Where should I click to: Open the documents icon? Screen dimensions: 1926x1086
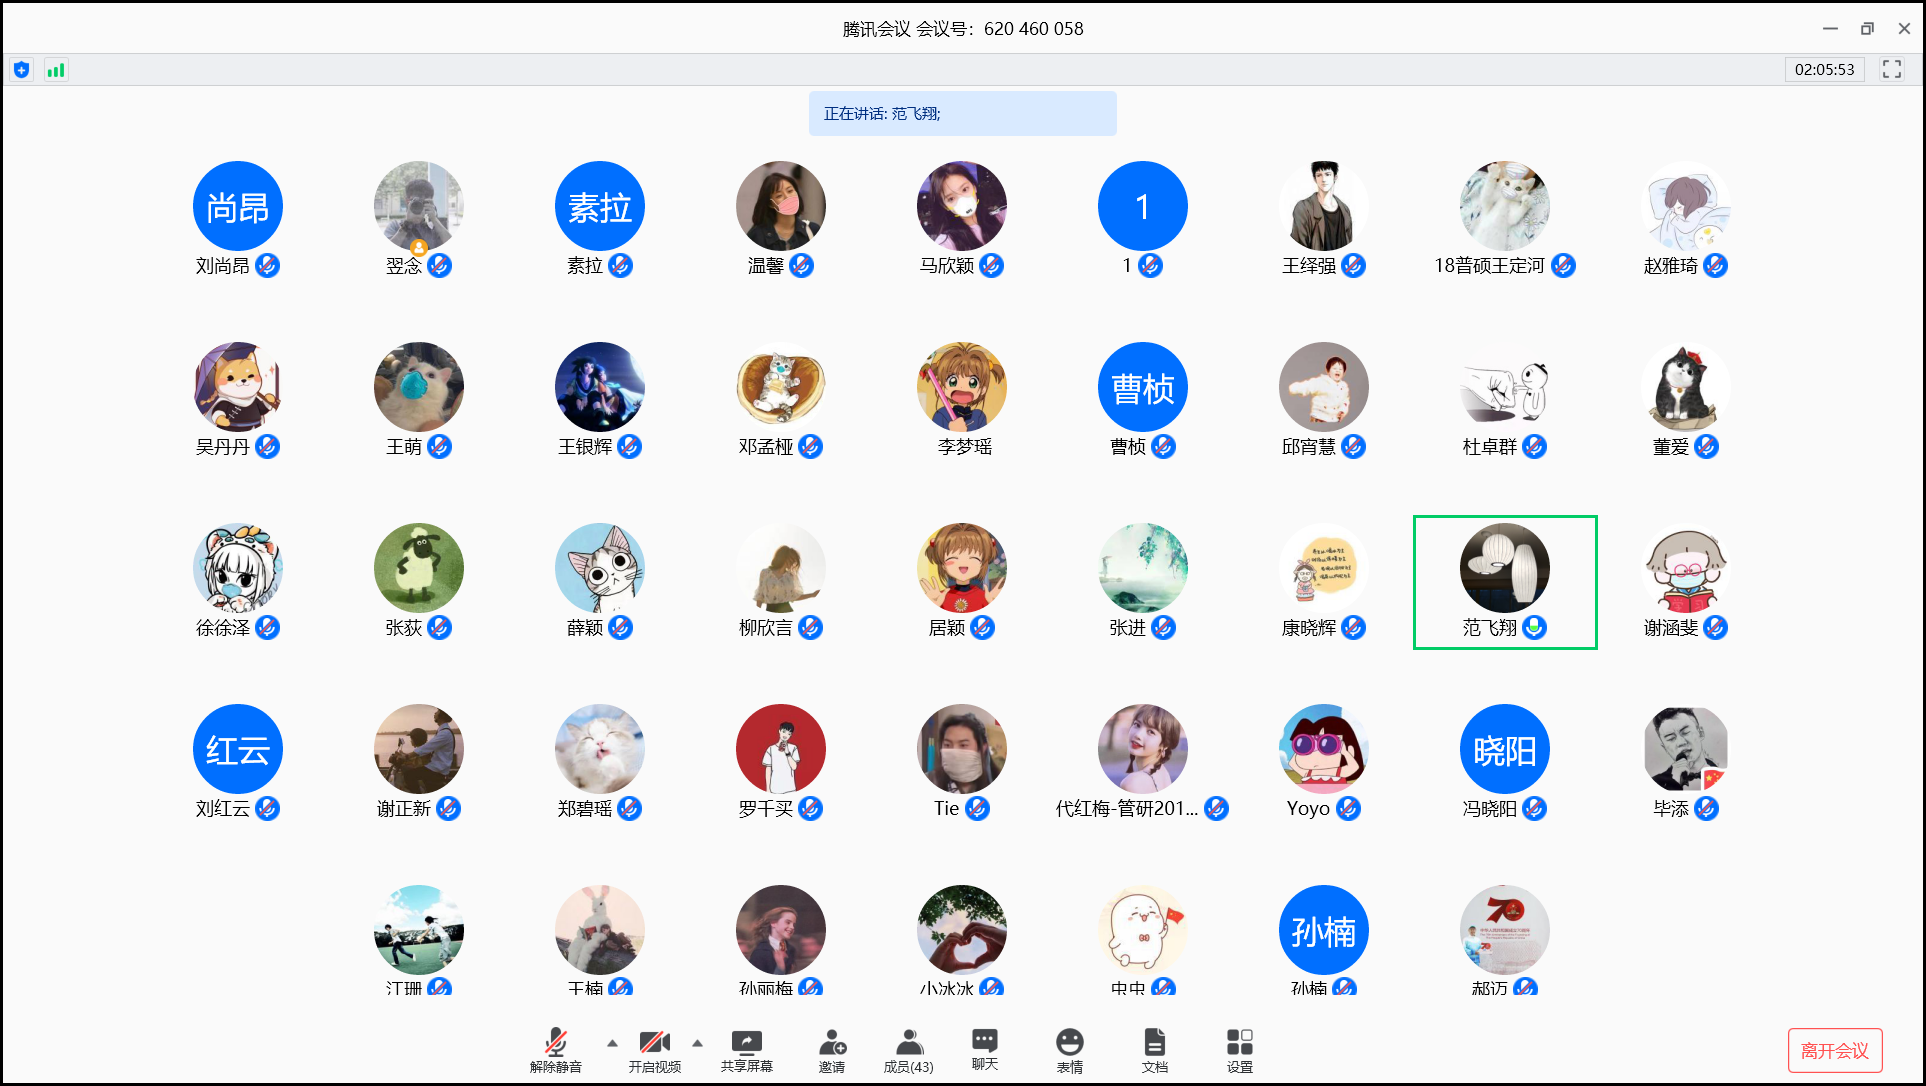point(1154,1043)
